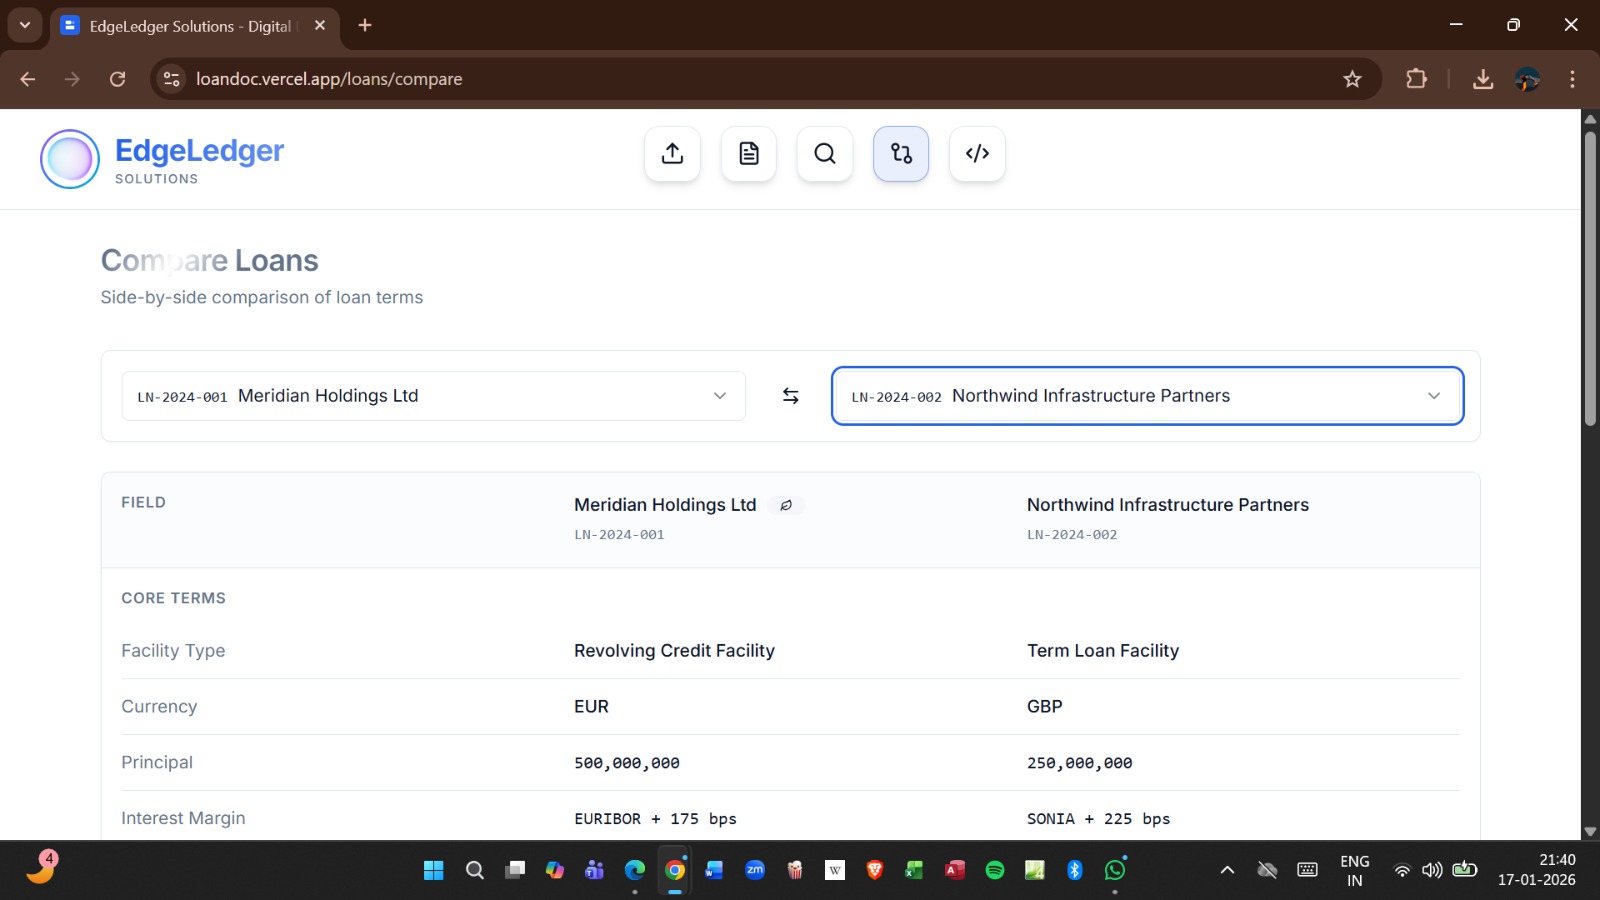Open Brave browser from the taskbar
The image size is (1600, 900).
tap(875, 870)
